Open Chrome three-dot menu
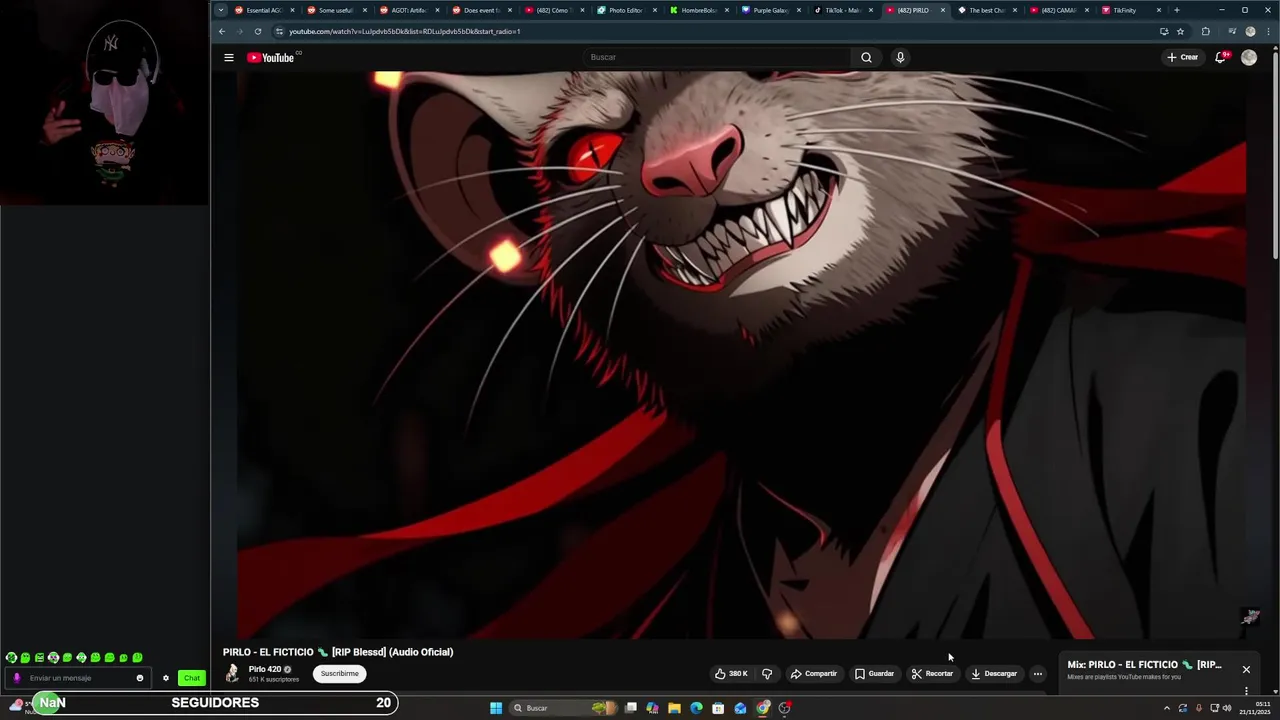Image resolution: width=1280 pixels, height=720 pixels. 1268,31
